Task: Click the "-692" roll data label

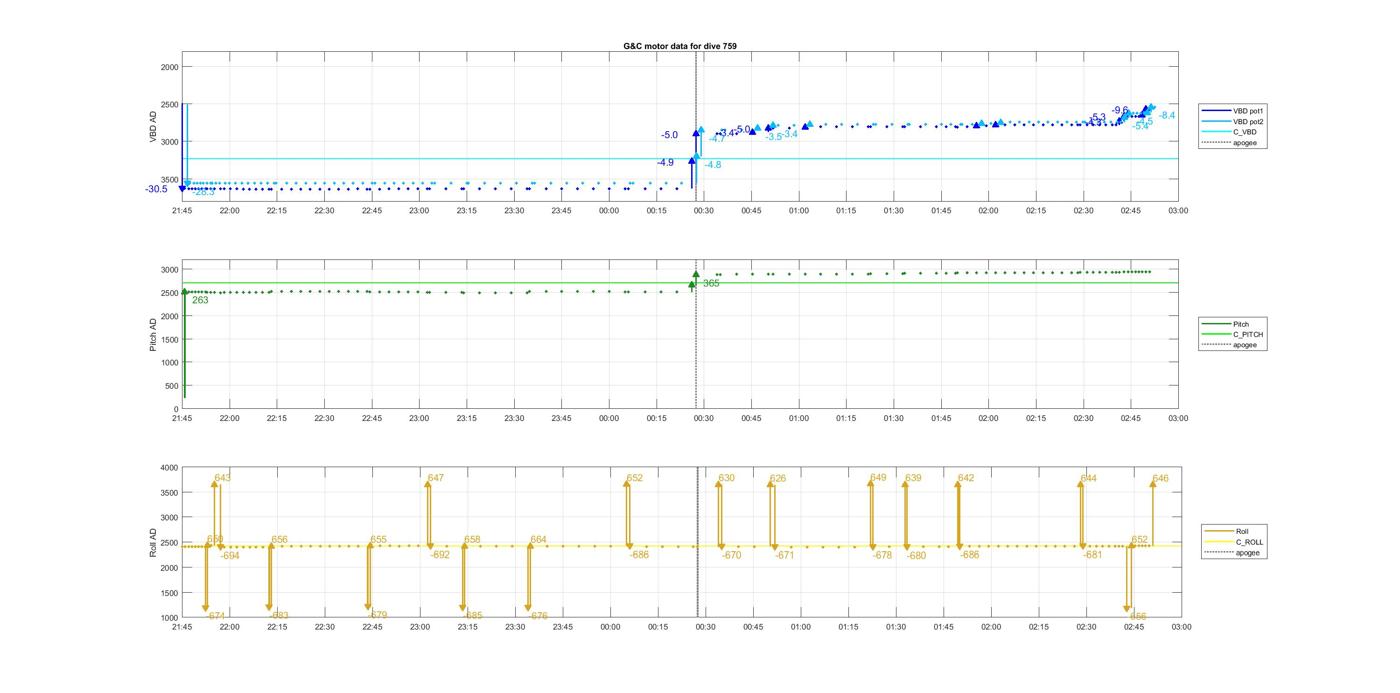Action: click(440, 554)
